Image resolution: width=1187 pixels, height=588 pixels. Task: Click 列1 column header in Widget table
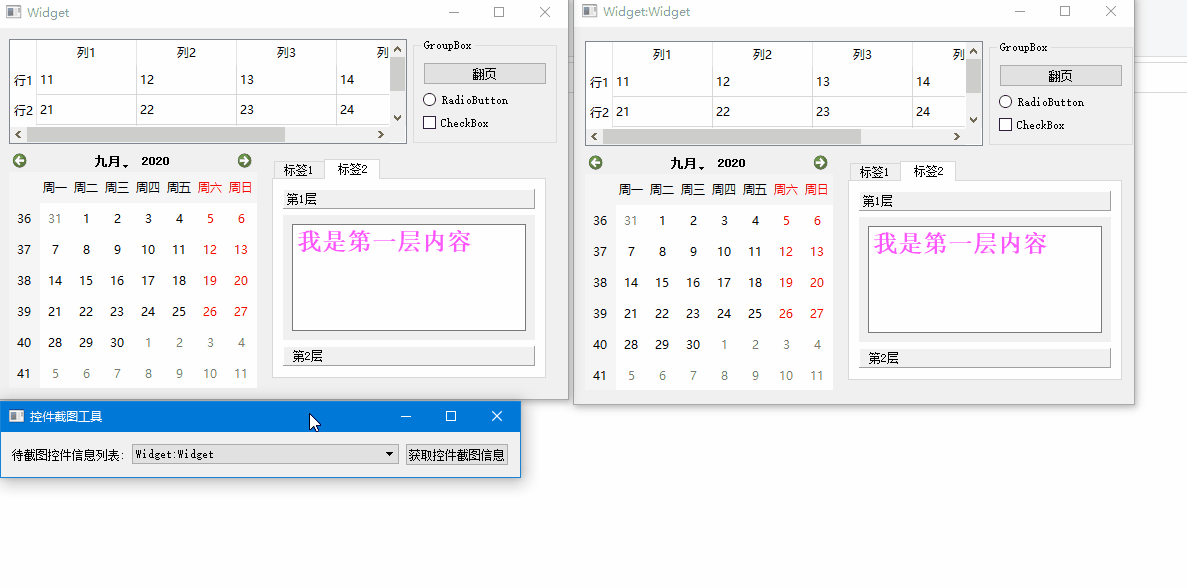point(86,52)
